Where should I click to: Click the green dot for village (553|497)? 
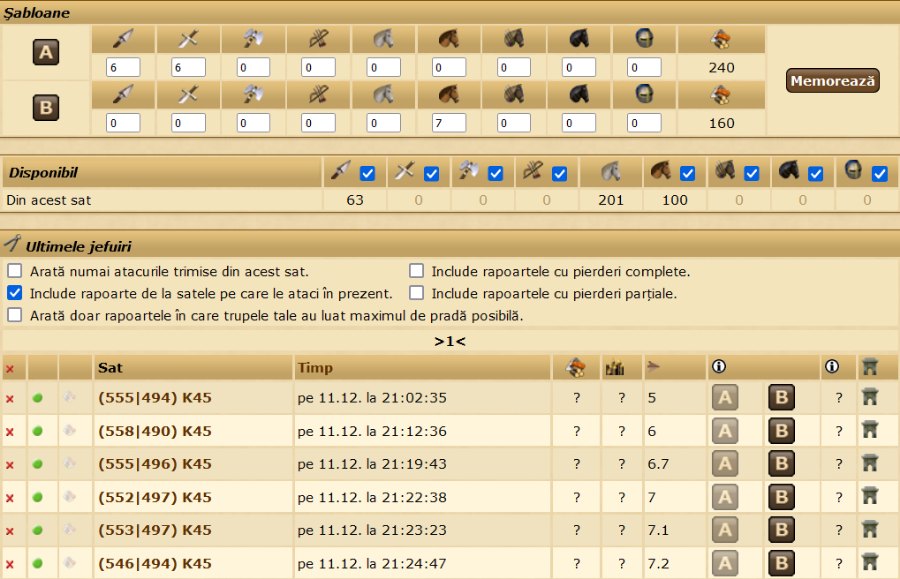(38, 530)
